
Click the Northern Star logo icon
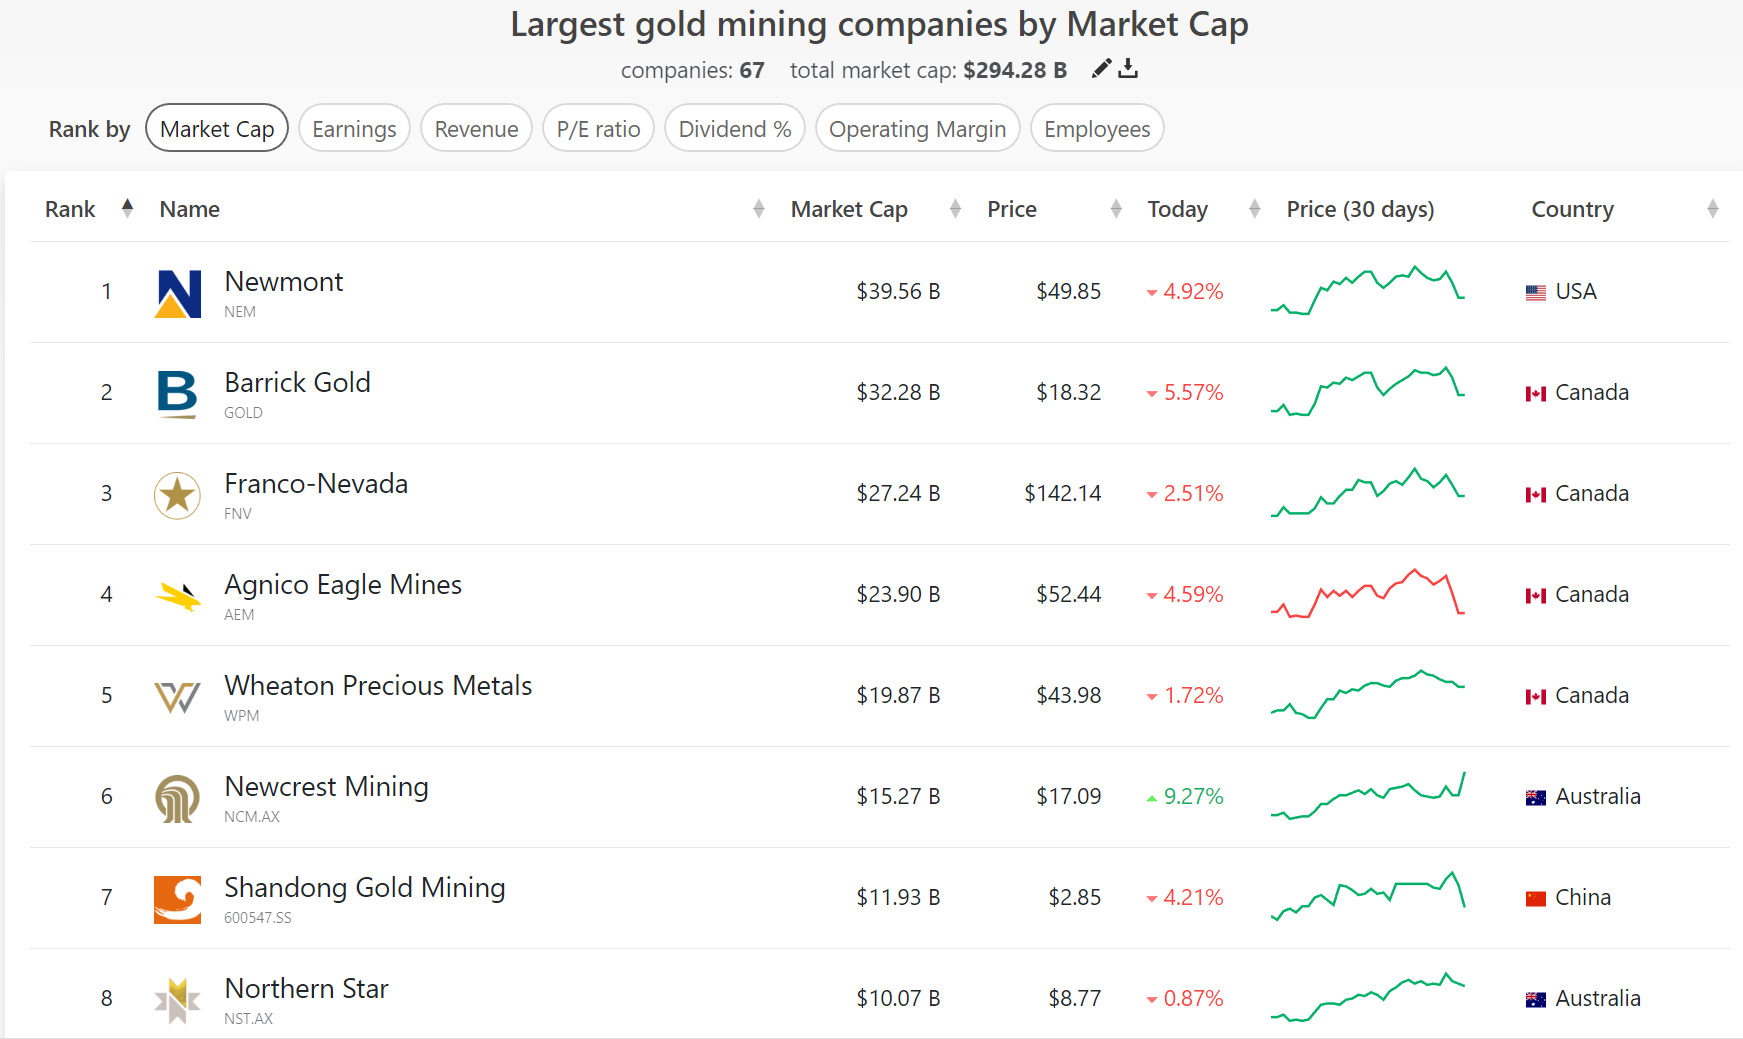178,1000
